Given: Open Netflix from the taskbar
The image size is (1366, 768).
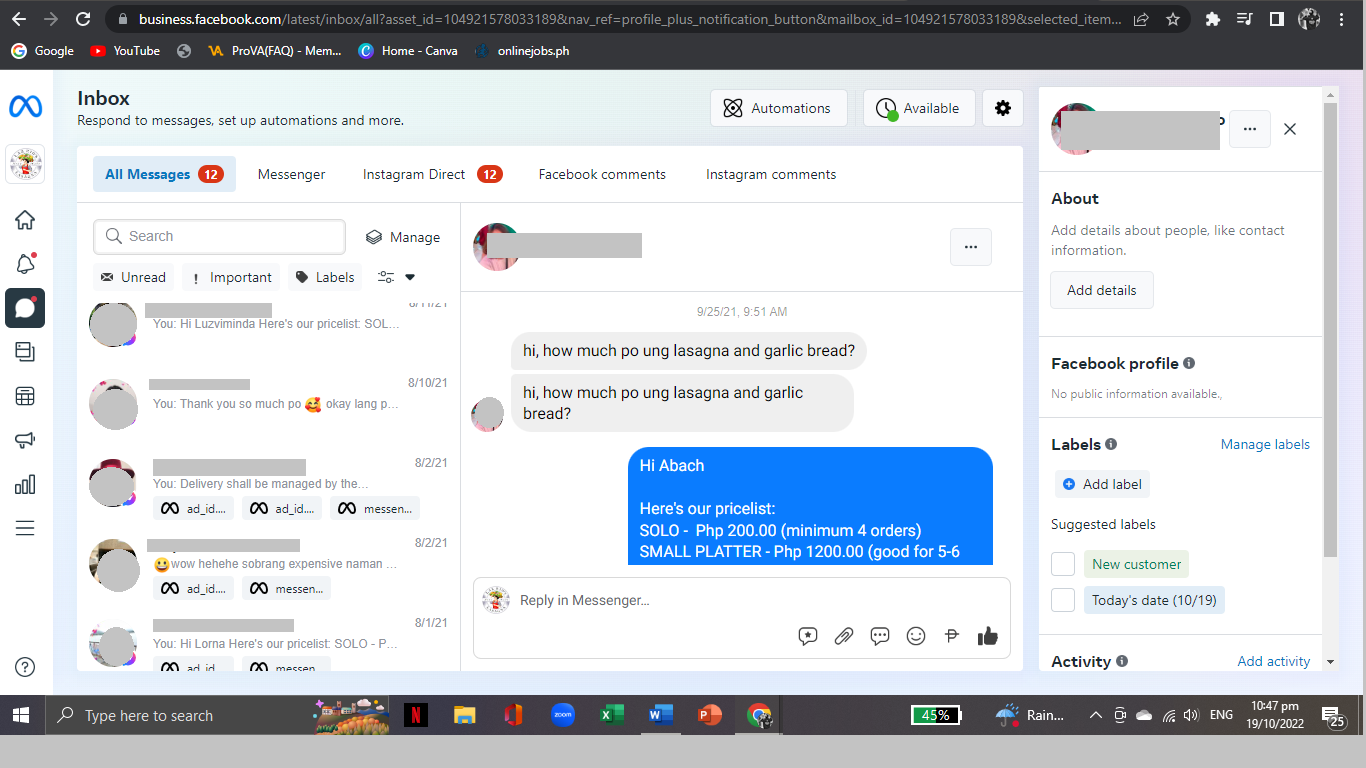Looking at the screenshot, I should coord(416,715).
